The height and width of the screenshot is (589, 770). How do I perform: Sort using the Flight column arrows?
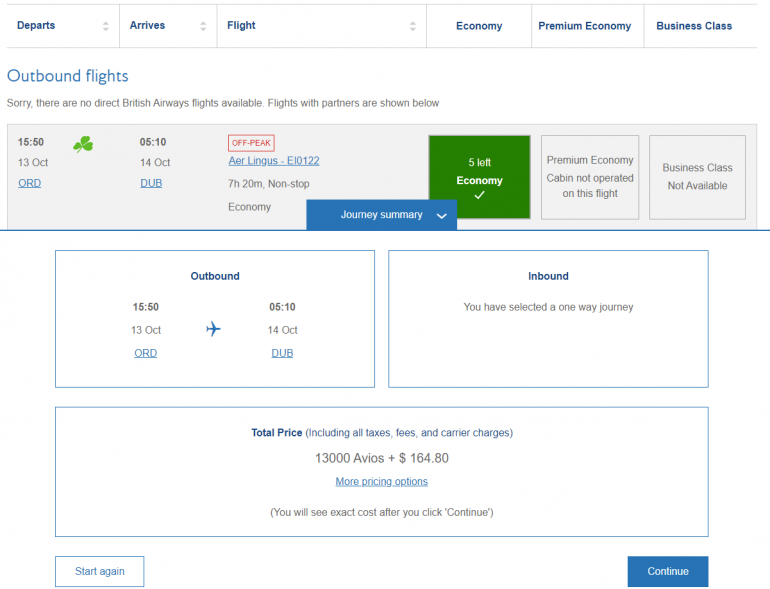(412, 26)
